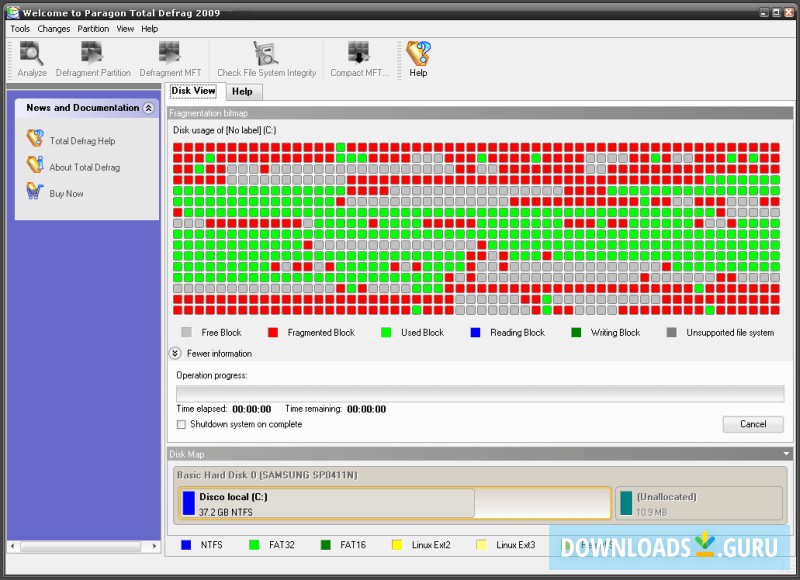
Task: Click the Reading Block blue swatch
Action: [x=475, y=333]
